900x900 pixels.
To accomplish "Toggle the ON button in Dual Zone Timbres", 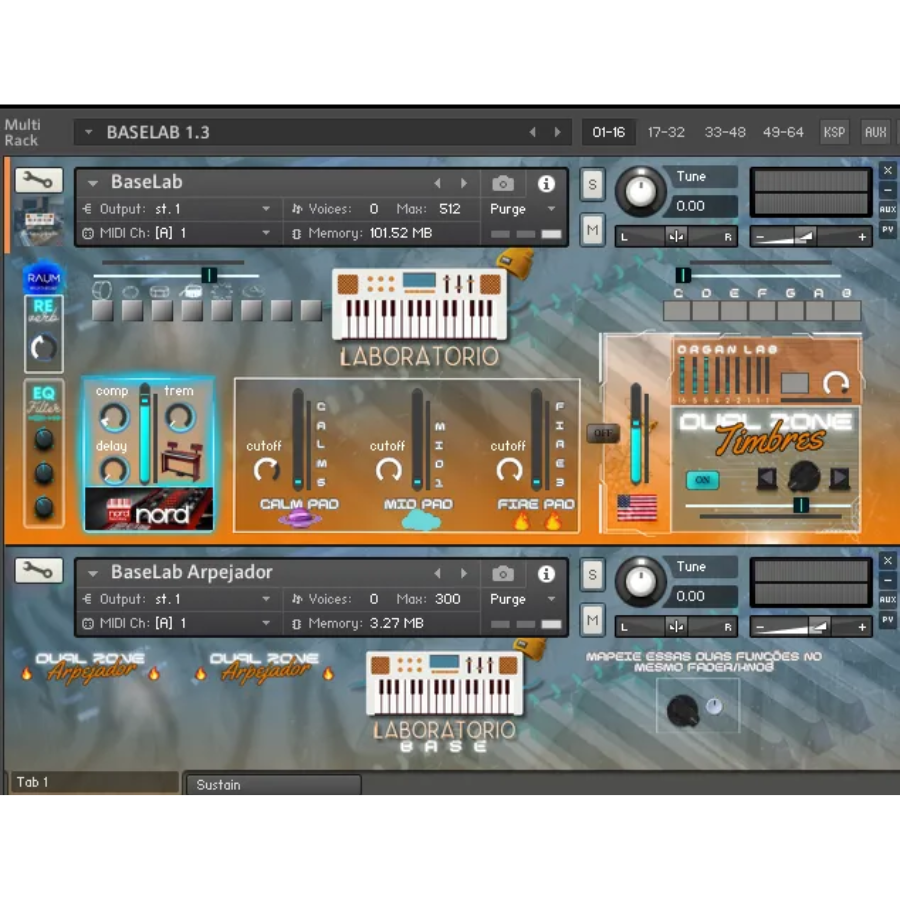I will [x=703, y=480].
